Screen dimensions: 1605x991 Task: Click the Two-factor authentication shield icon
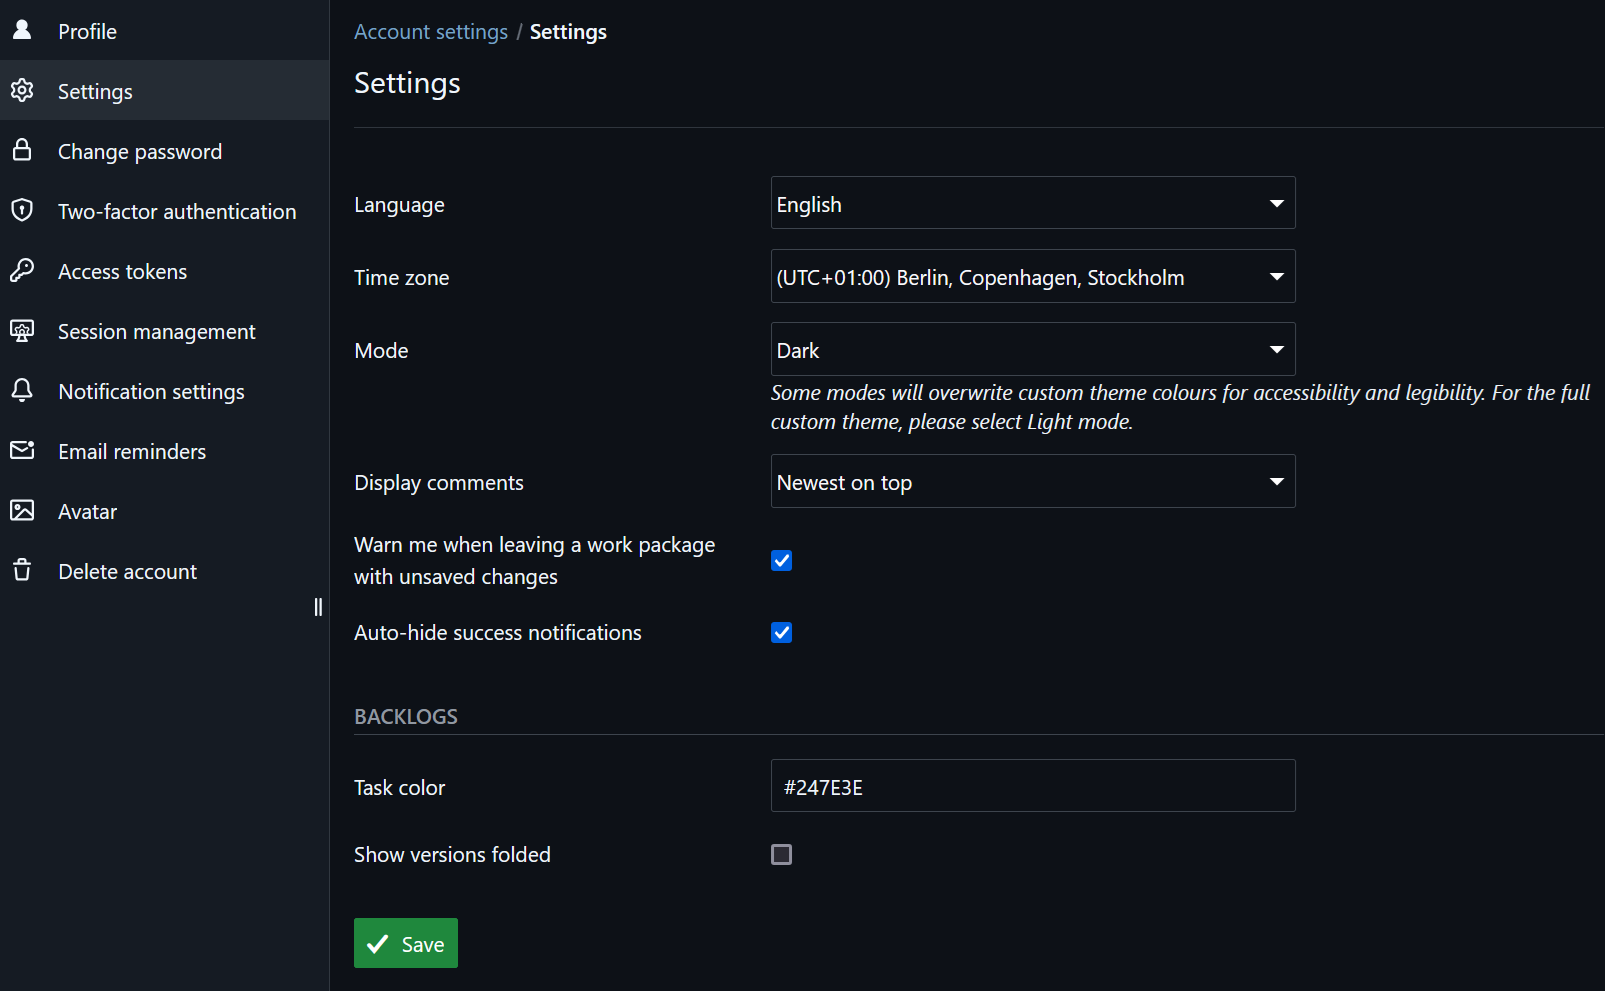click(22, 210)
